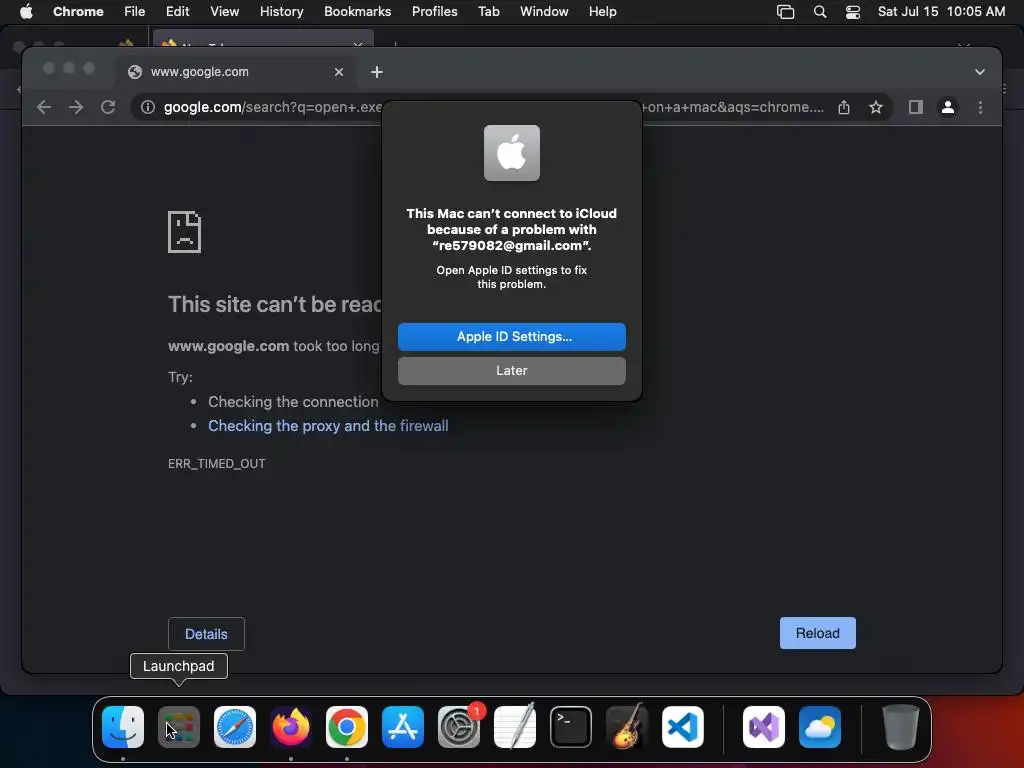Open the History menu
Screen dimensions: 1024x768
[x=281, y=12]
